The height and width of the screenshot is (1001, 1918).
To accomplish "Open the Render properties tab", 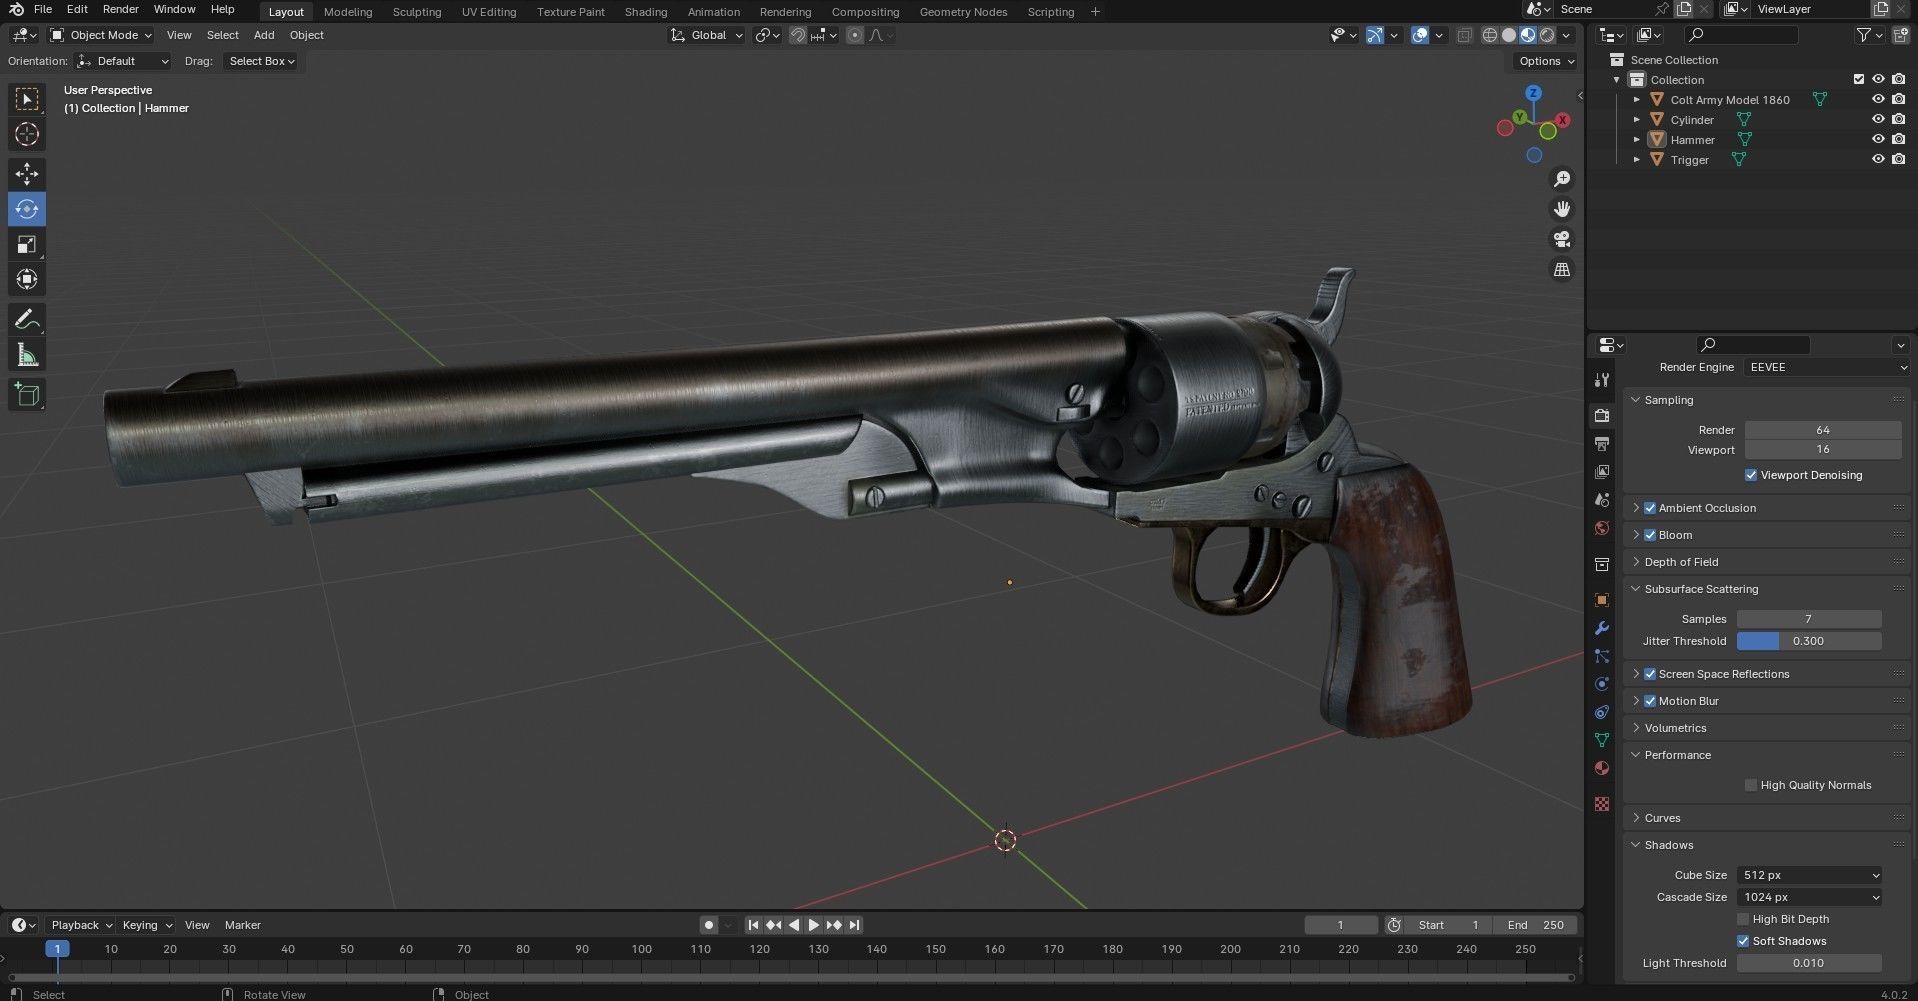I will pos(1602,415).
